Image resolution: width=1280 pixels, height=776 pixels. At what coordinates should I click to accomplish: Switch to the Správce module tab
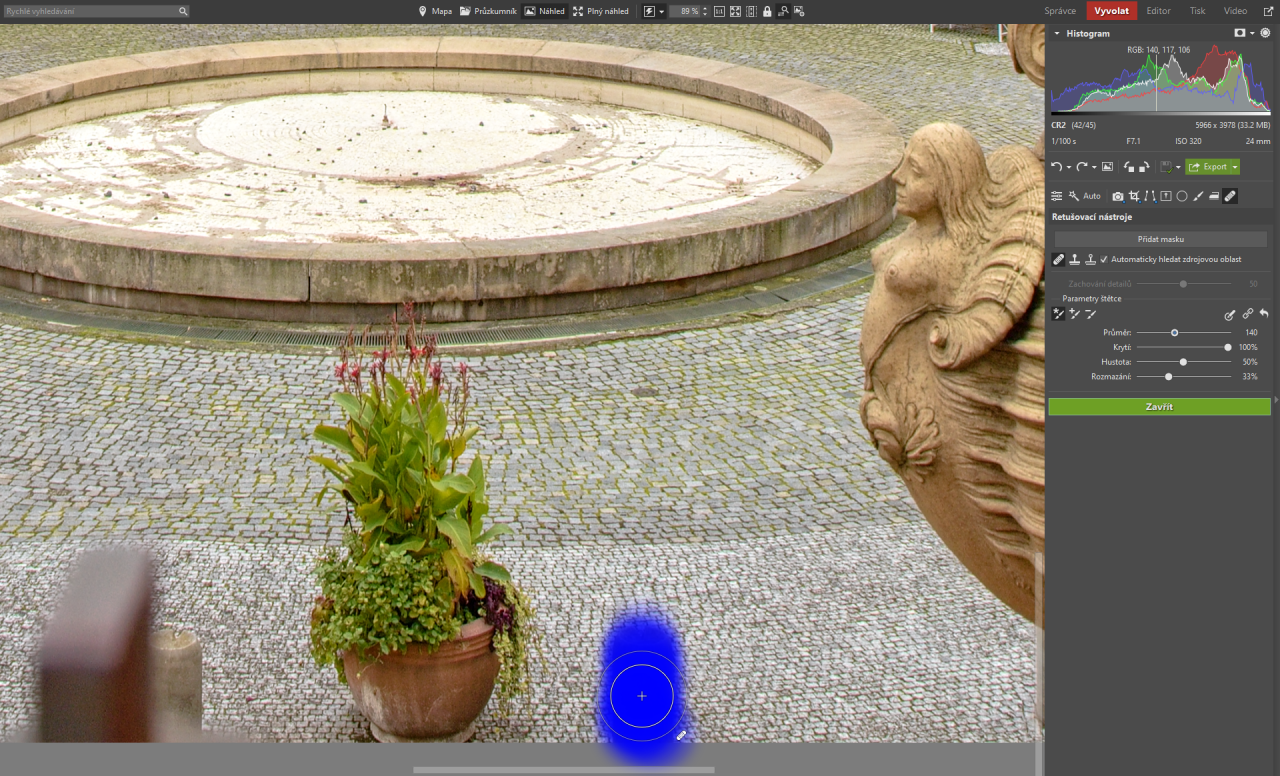(1060, 11)
